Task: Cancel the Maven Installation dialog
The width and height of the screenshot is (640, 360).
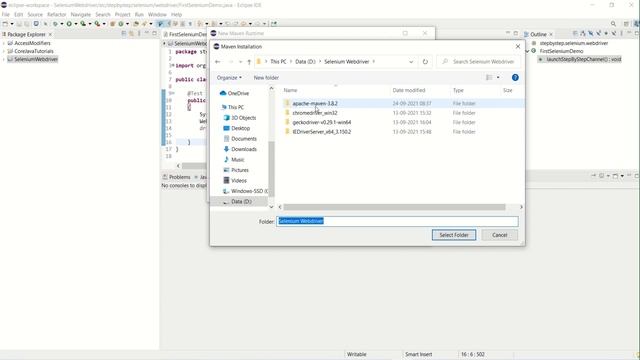Action: click(500, 235)
